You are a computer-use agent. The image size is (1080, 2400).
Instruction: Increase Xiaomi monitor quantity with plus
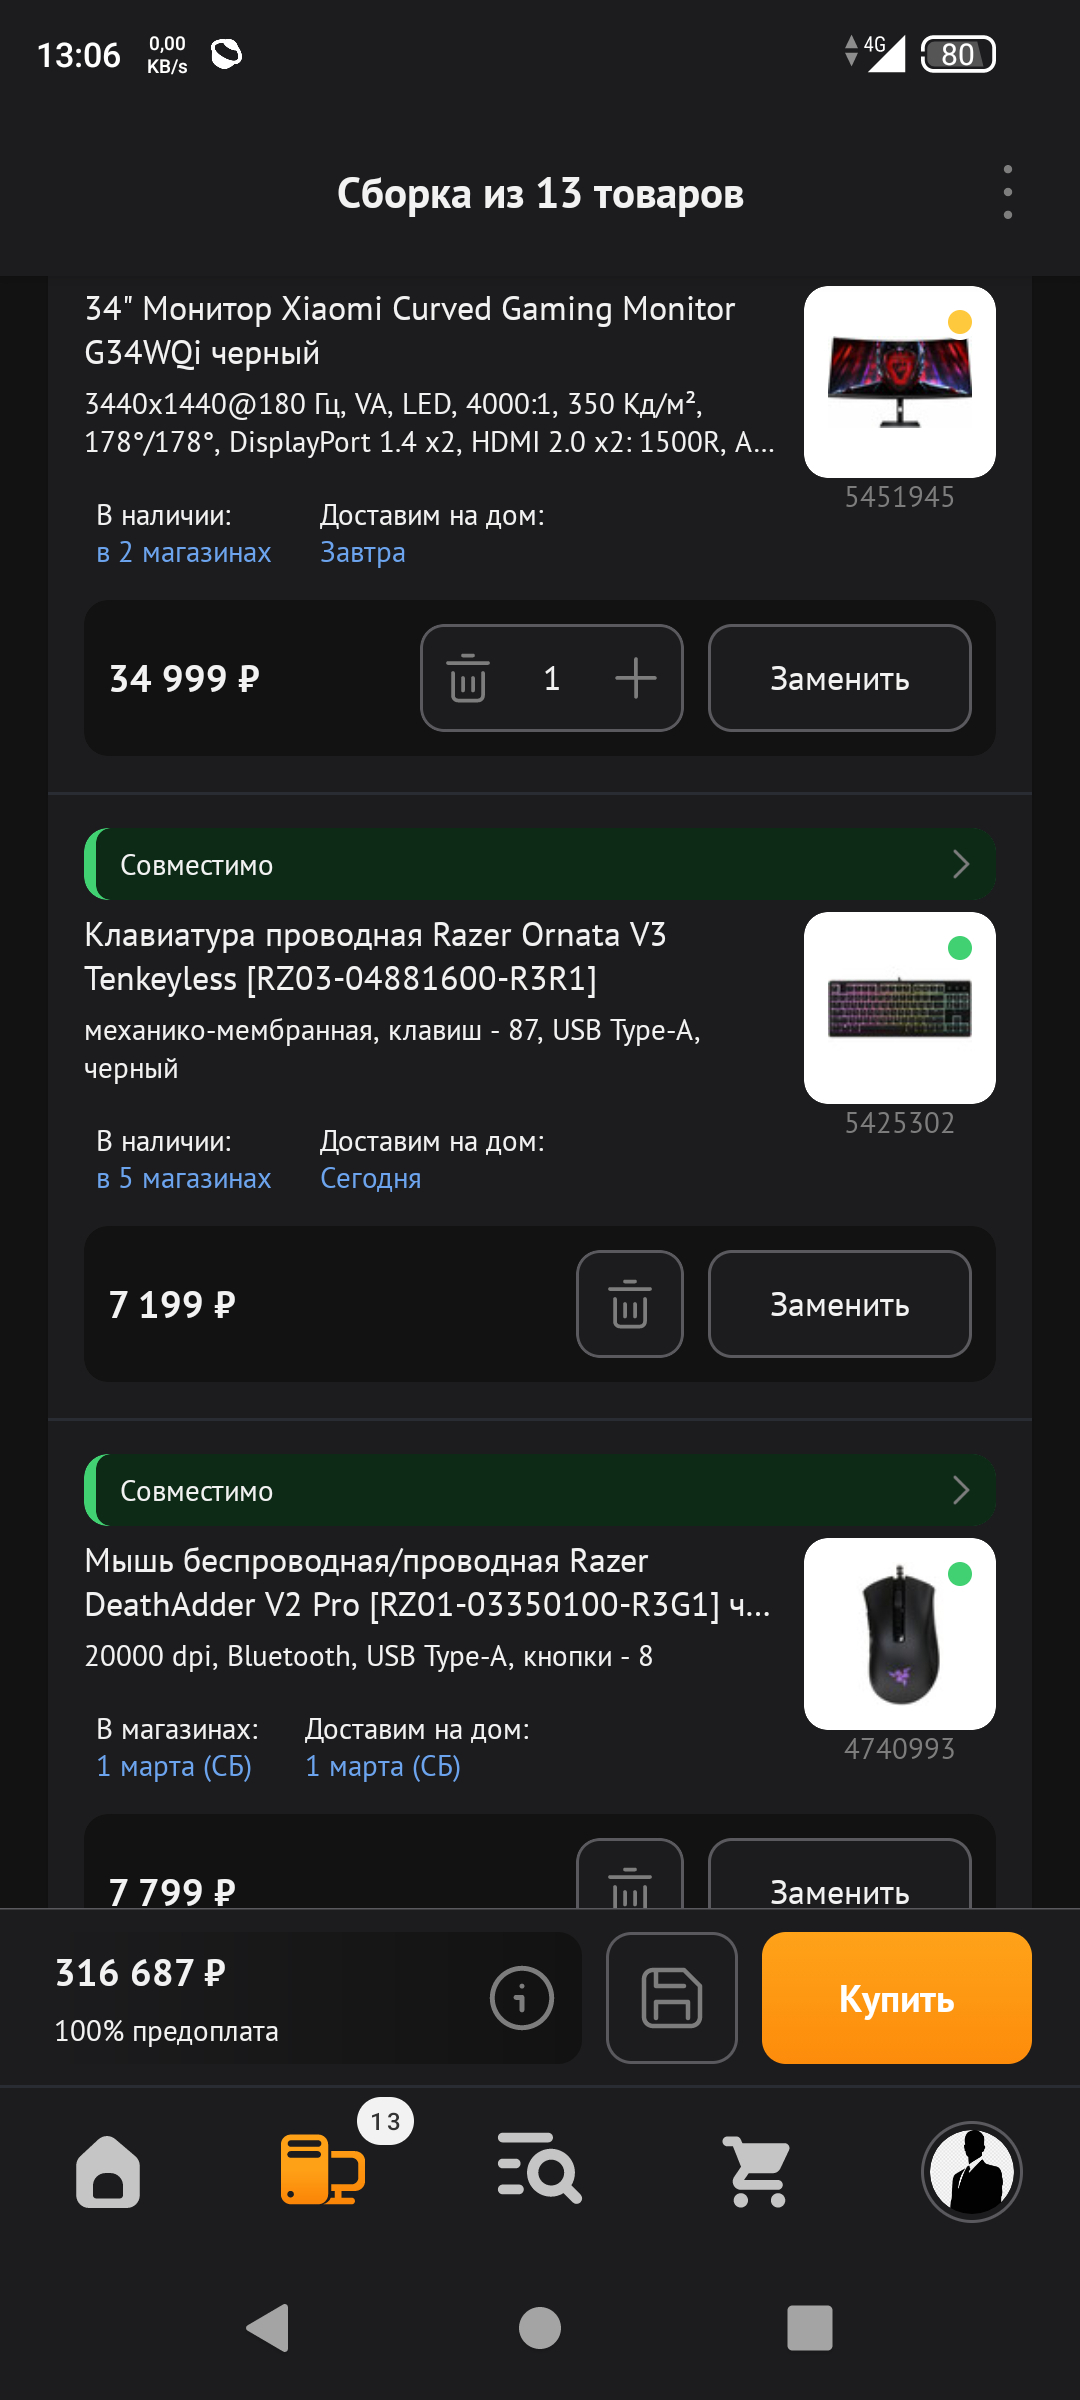coord(635,679)
